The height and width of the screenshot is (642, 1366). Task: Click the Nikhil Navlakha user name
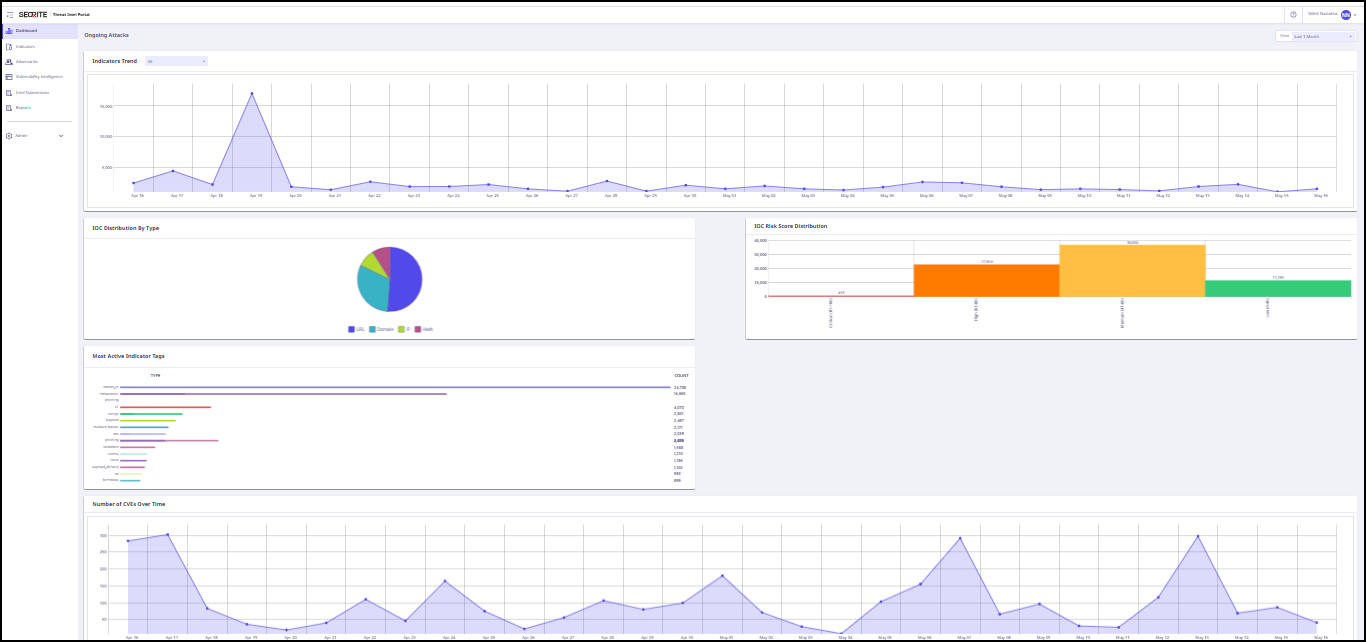click(1322, 14)
